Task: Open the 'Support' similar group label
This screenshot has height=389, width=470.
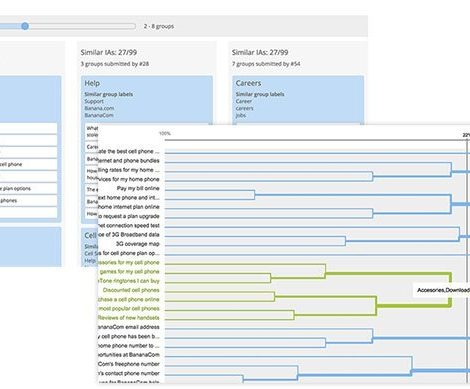Action: (94, 101)
